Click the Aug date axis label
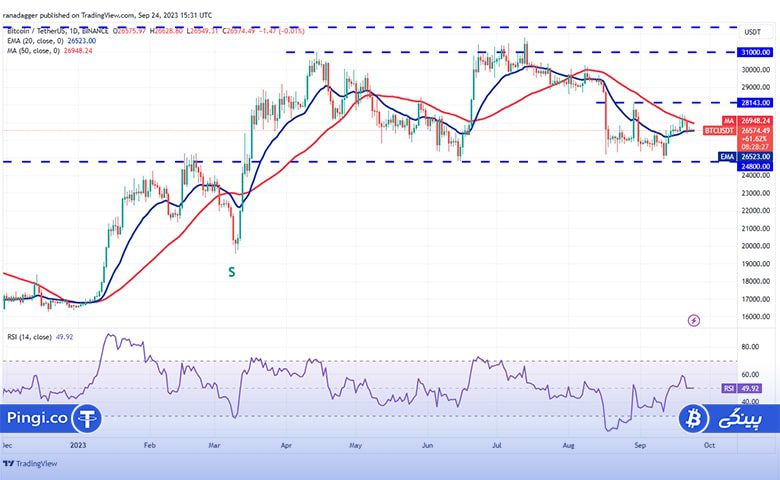This screenshot has width=780, height=480. [569, 445]
